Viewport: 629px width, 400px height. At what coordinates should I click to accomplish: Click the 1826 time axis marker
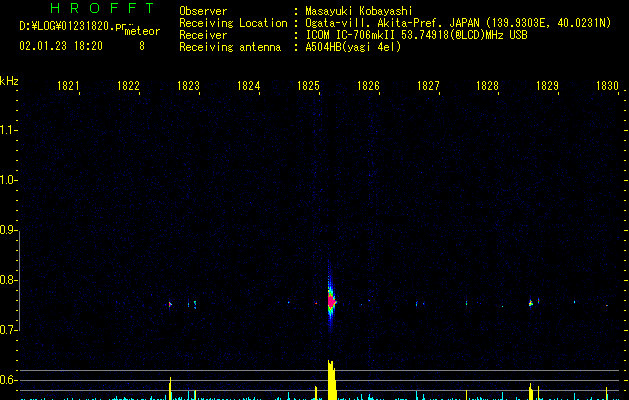point(368,86)
